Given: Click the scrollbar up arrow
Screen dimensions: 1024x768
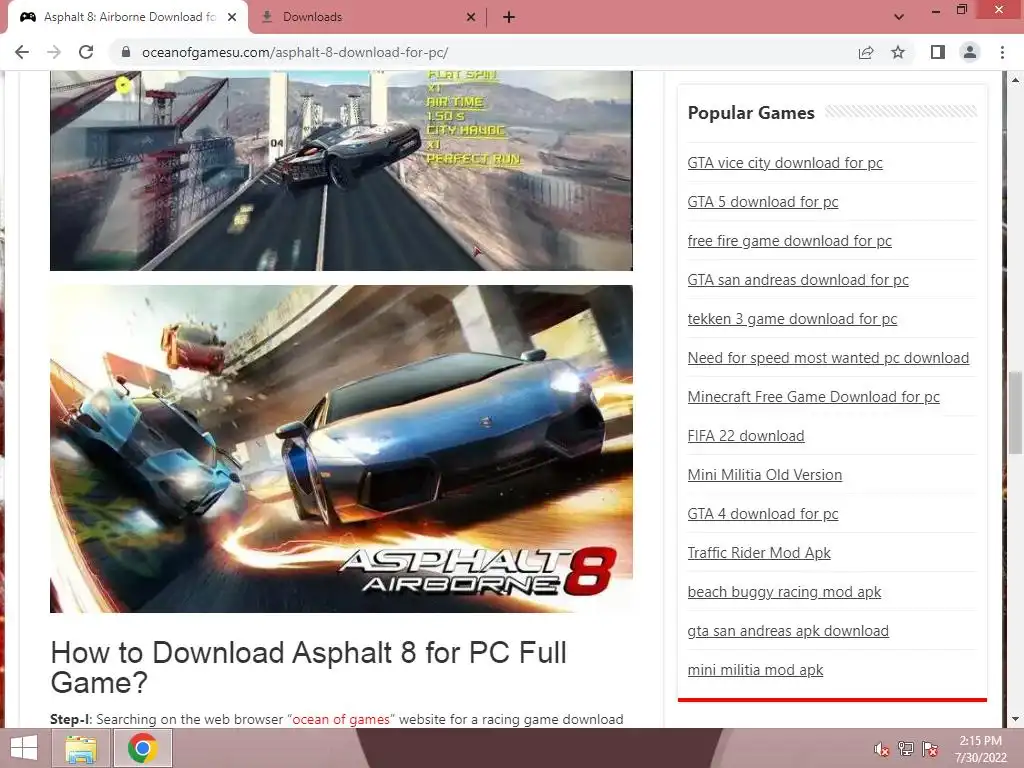Looking at the screenshot, I should [x=1015, y=80].
